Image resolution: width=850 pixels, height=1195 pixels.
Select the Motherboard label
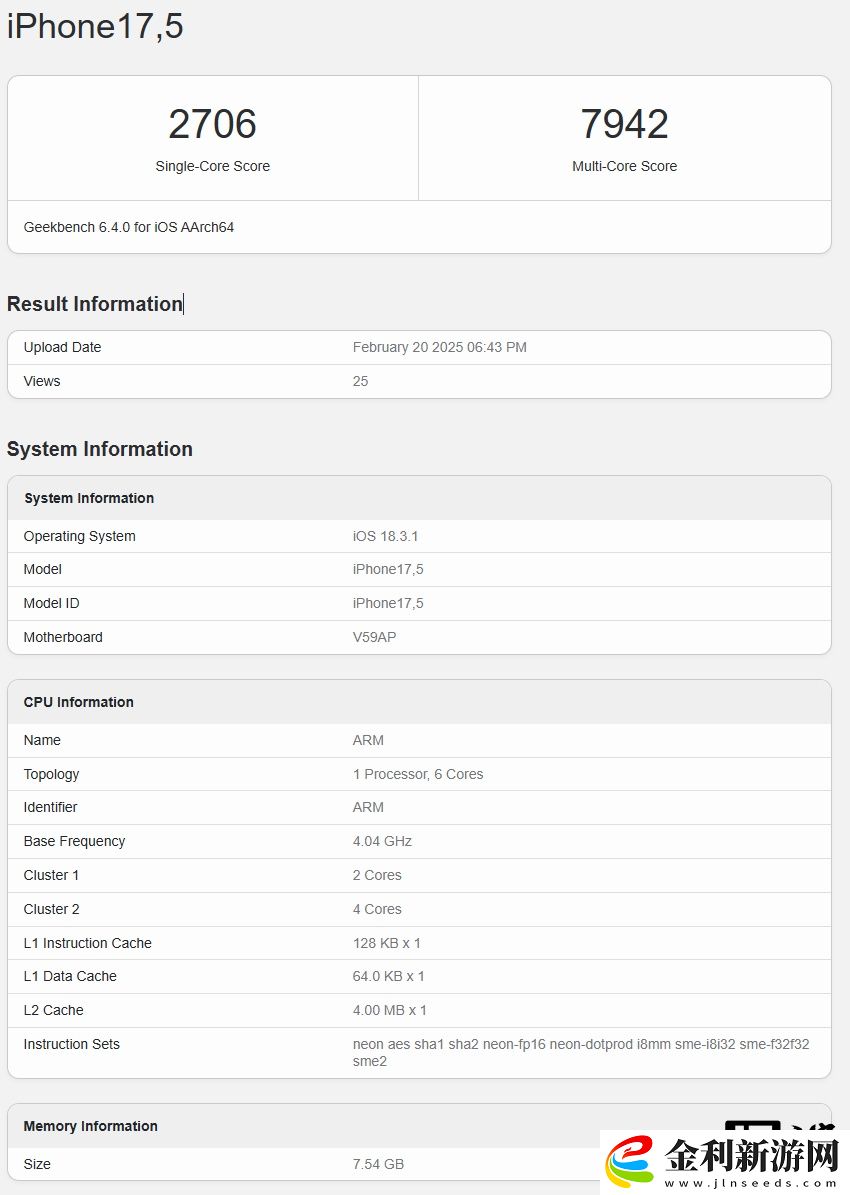click(63, 637)
